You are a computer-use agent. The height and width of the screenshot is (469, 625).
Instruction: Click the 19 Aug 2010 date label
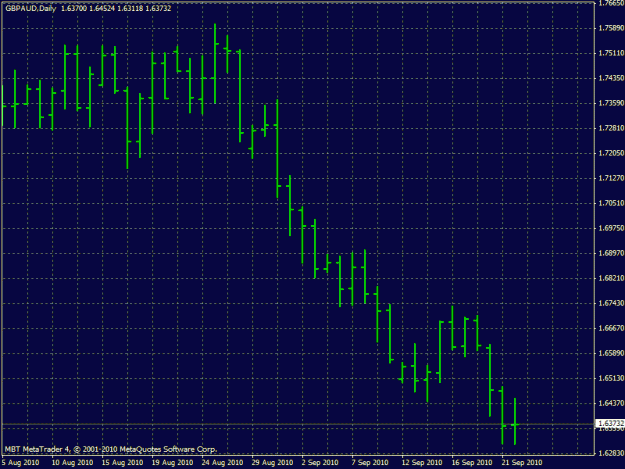tap(172, 463)
